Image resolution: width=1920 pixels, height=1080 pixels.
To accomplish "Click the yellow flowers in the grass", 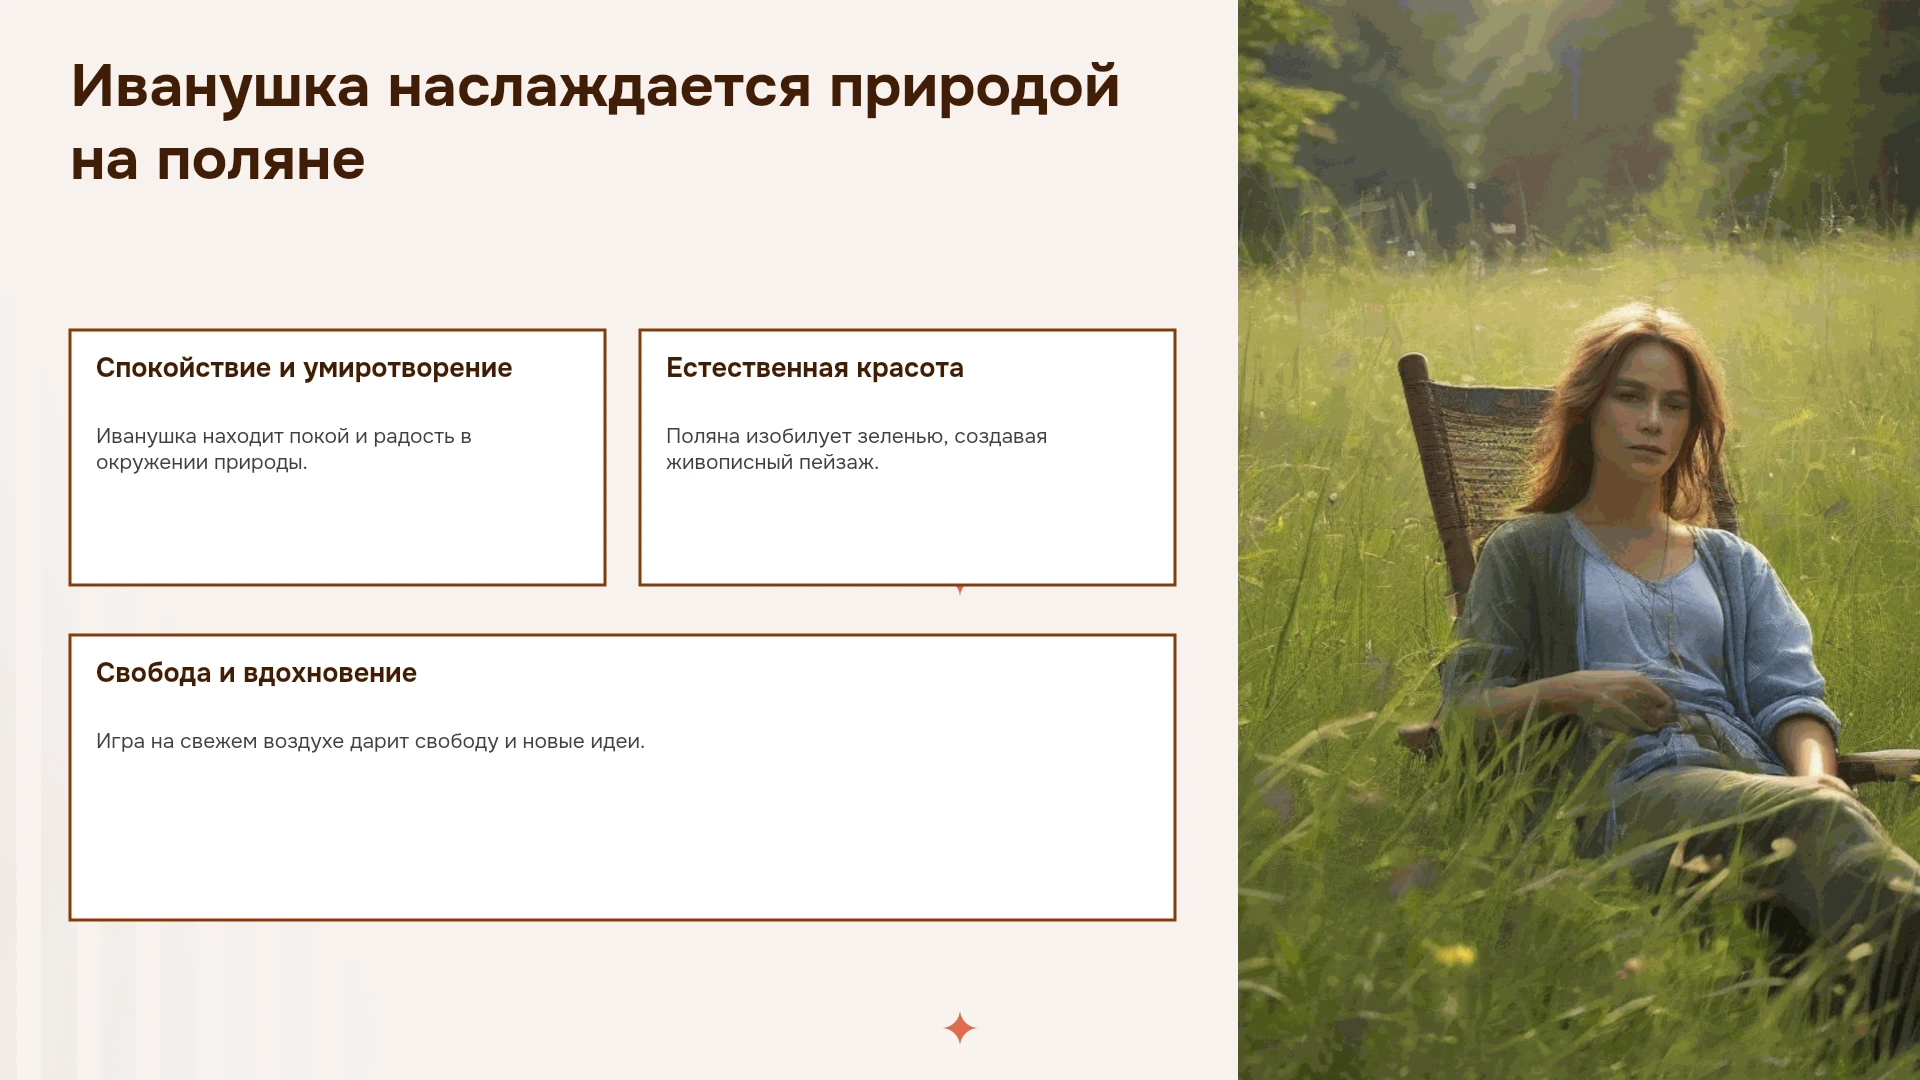I will click(1455, 955).
